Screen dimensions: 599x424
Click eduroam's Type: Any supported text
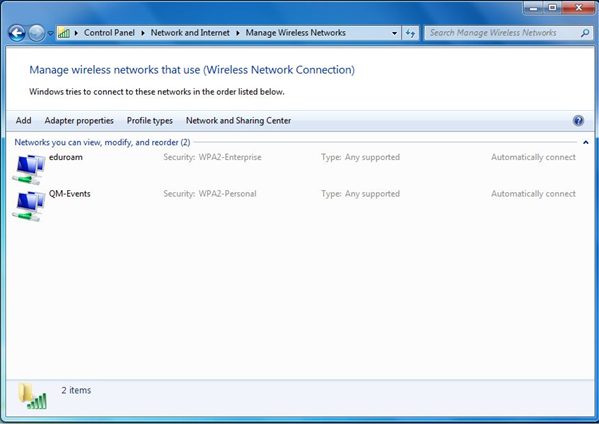pyautogui.click(x=360, y=157)
